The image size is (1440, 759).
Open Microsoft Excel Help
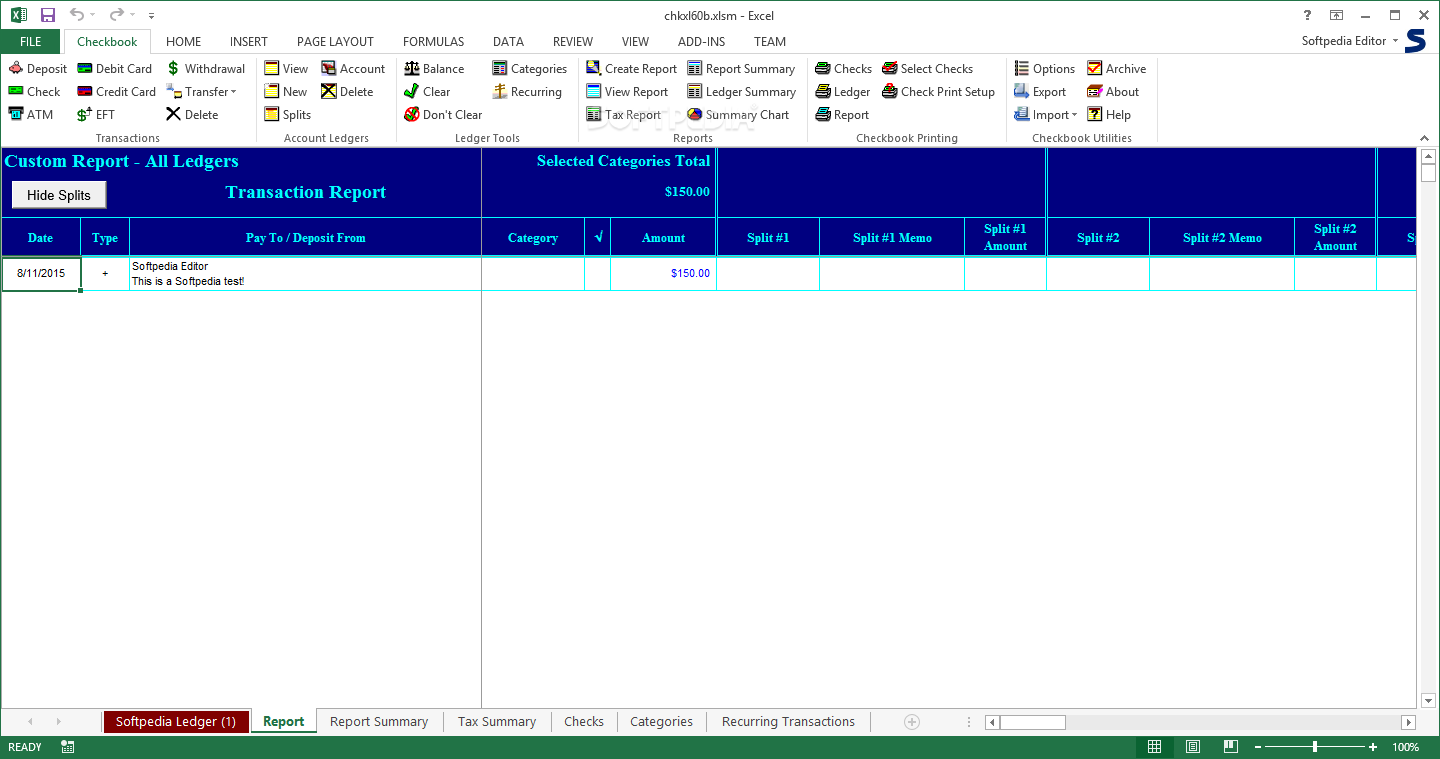click(1307, 15)
